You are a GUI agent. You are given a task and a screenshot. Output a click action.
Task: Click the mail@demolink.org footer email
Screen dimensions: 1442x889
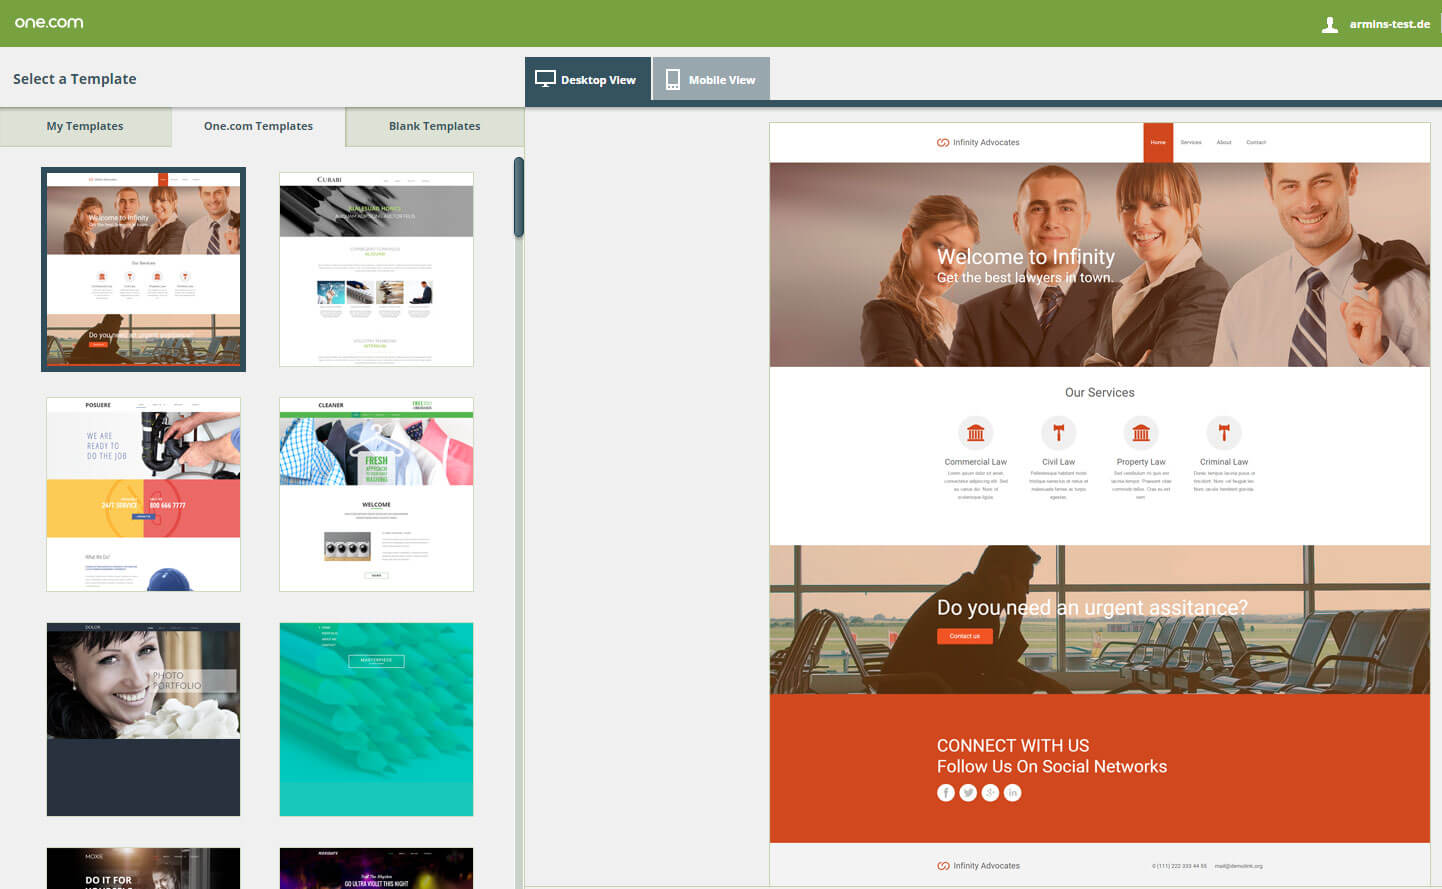(x=1239, y=866)
